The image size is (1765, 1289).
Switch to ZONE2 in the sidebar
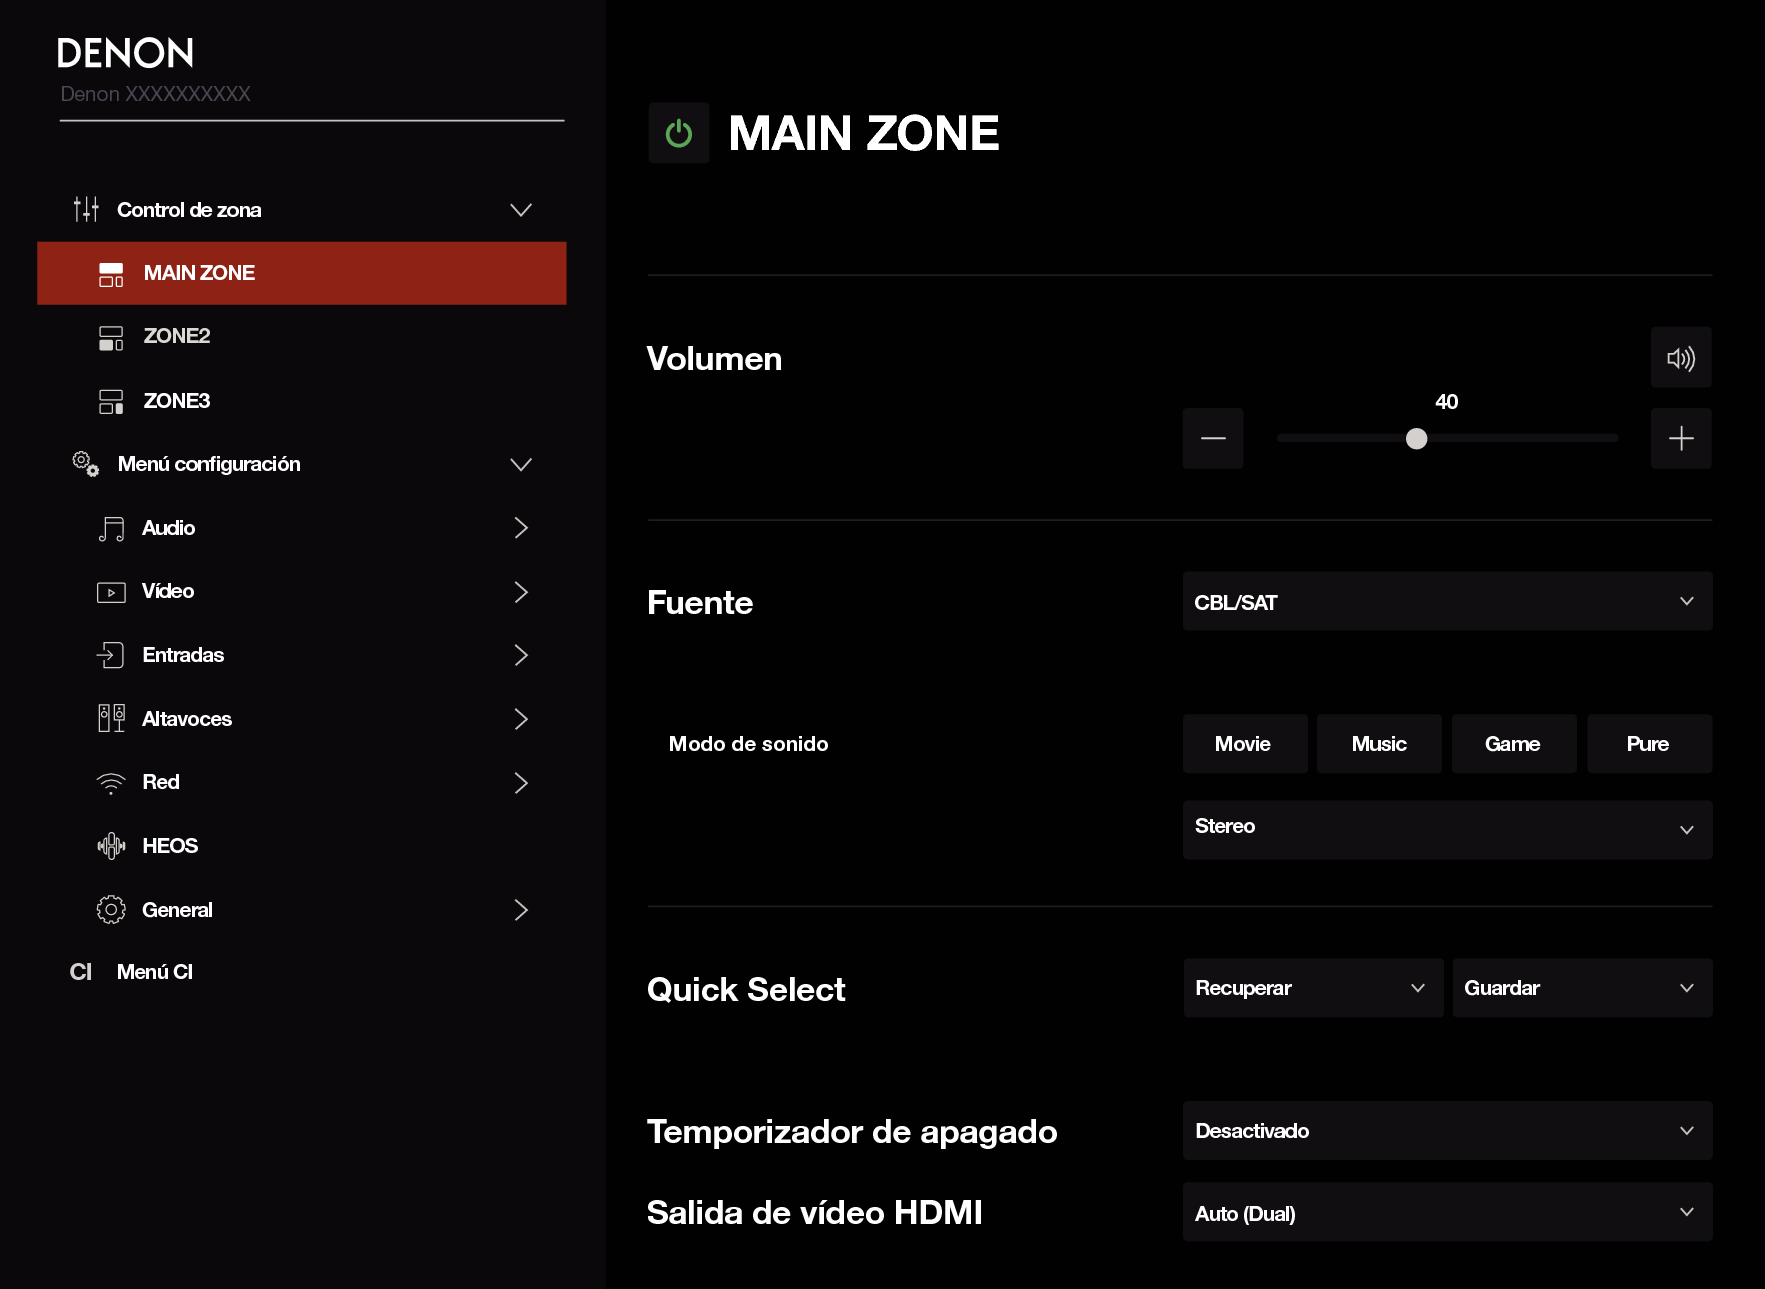tap(302, 337)
